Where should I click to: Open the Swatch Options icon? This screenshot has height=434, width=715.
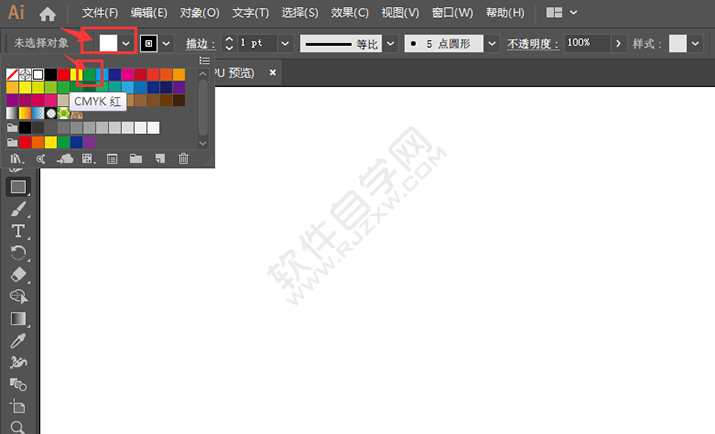(112, 159)
